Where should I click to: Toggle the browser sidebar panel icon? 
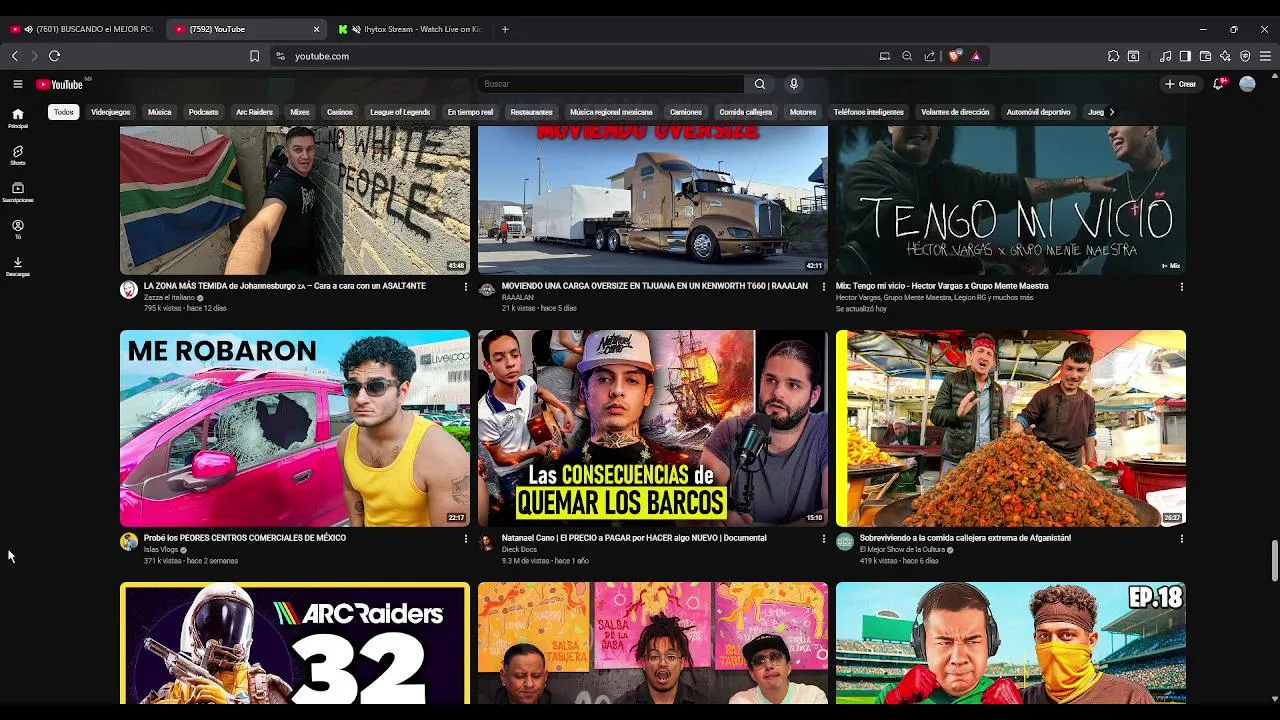[x=1185, y=56]
